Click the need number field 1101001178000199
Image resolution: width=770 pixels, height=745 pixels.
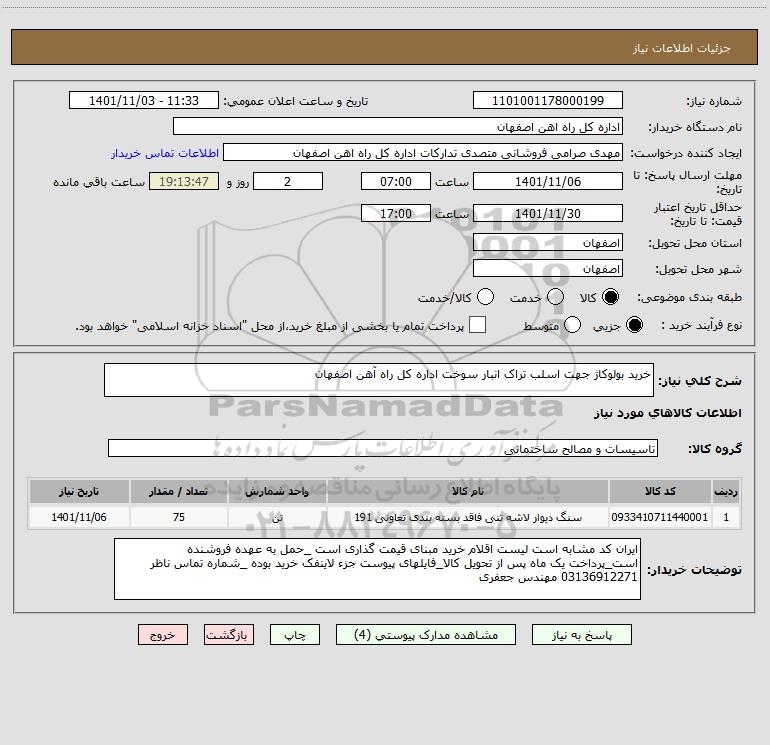(548, 101)
